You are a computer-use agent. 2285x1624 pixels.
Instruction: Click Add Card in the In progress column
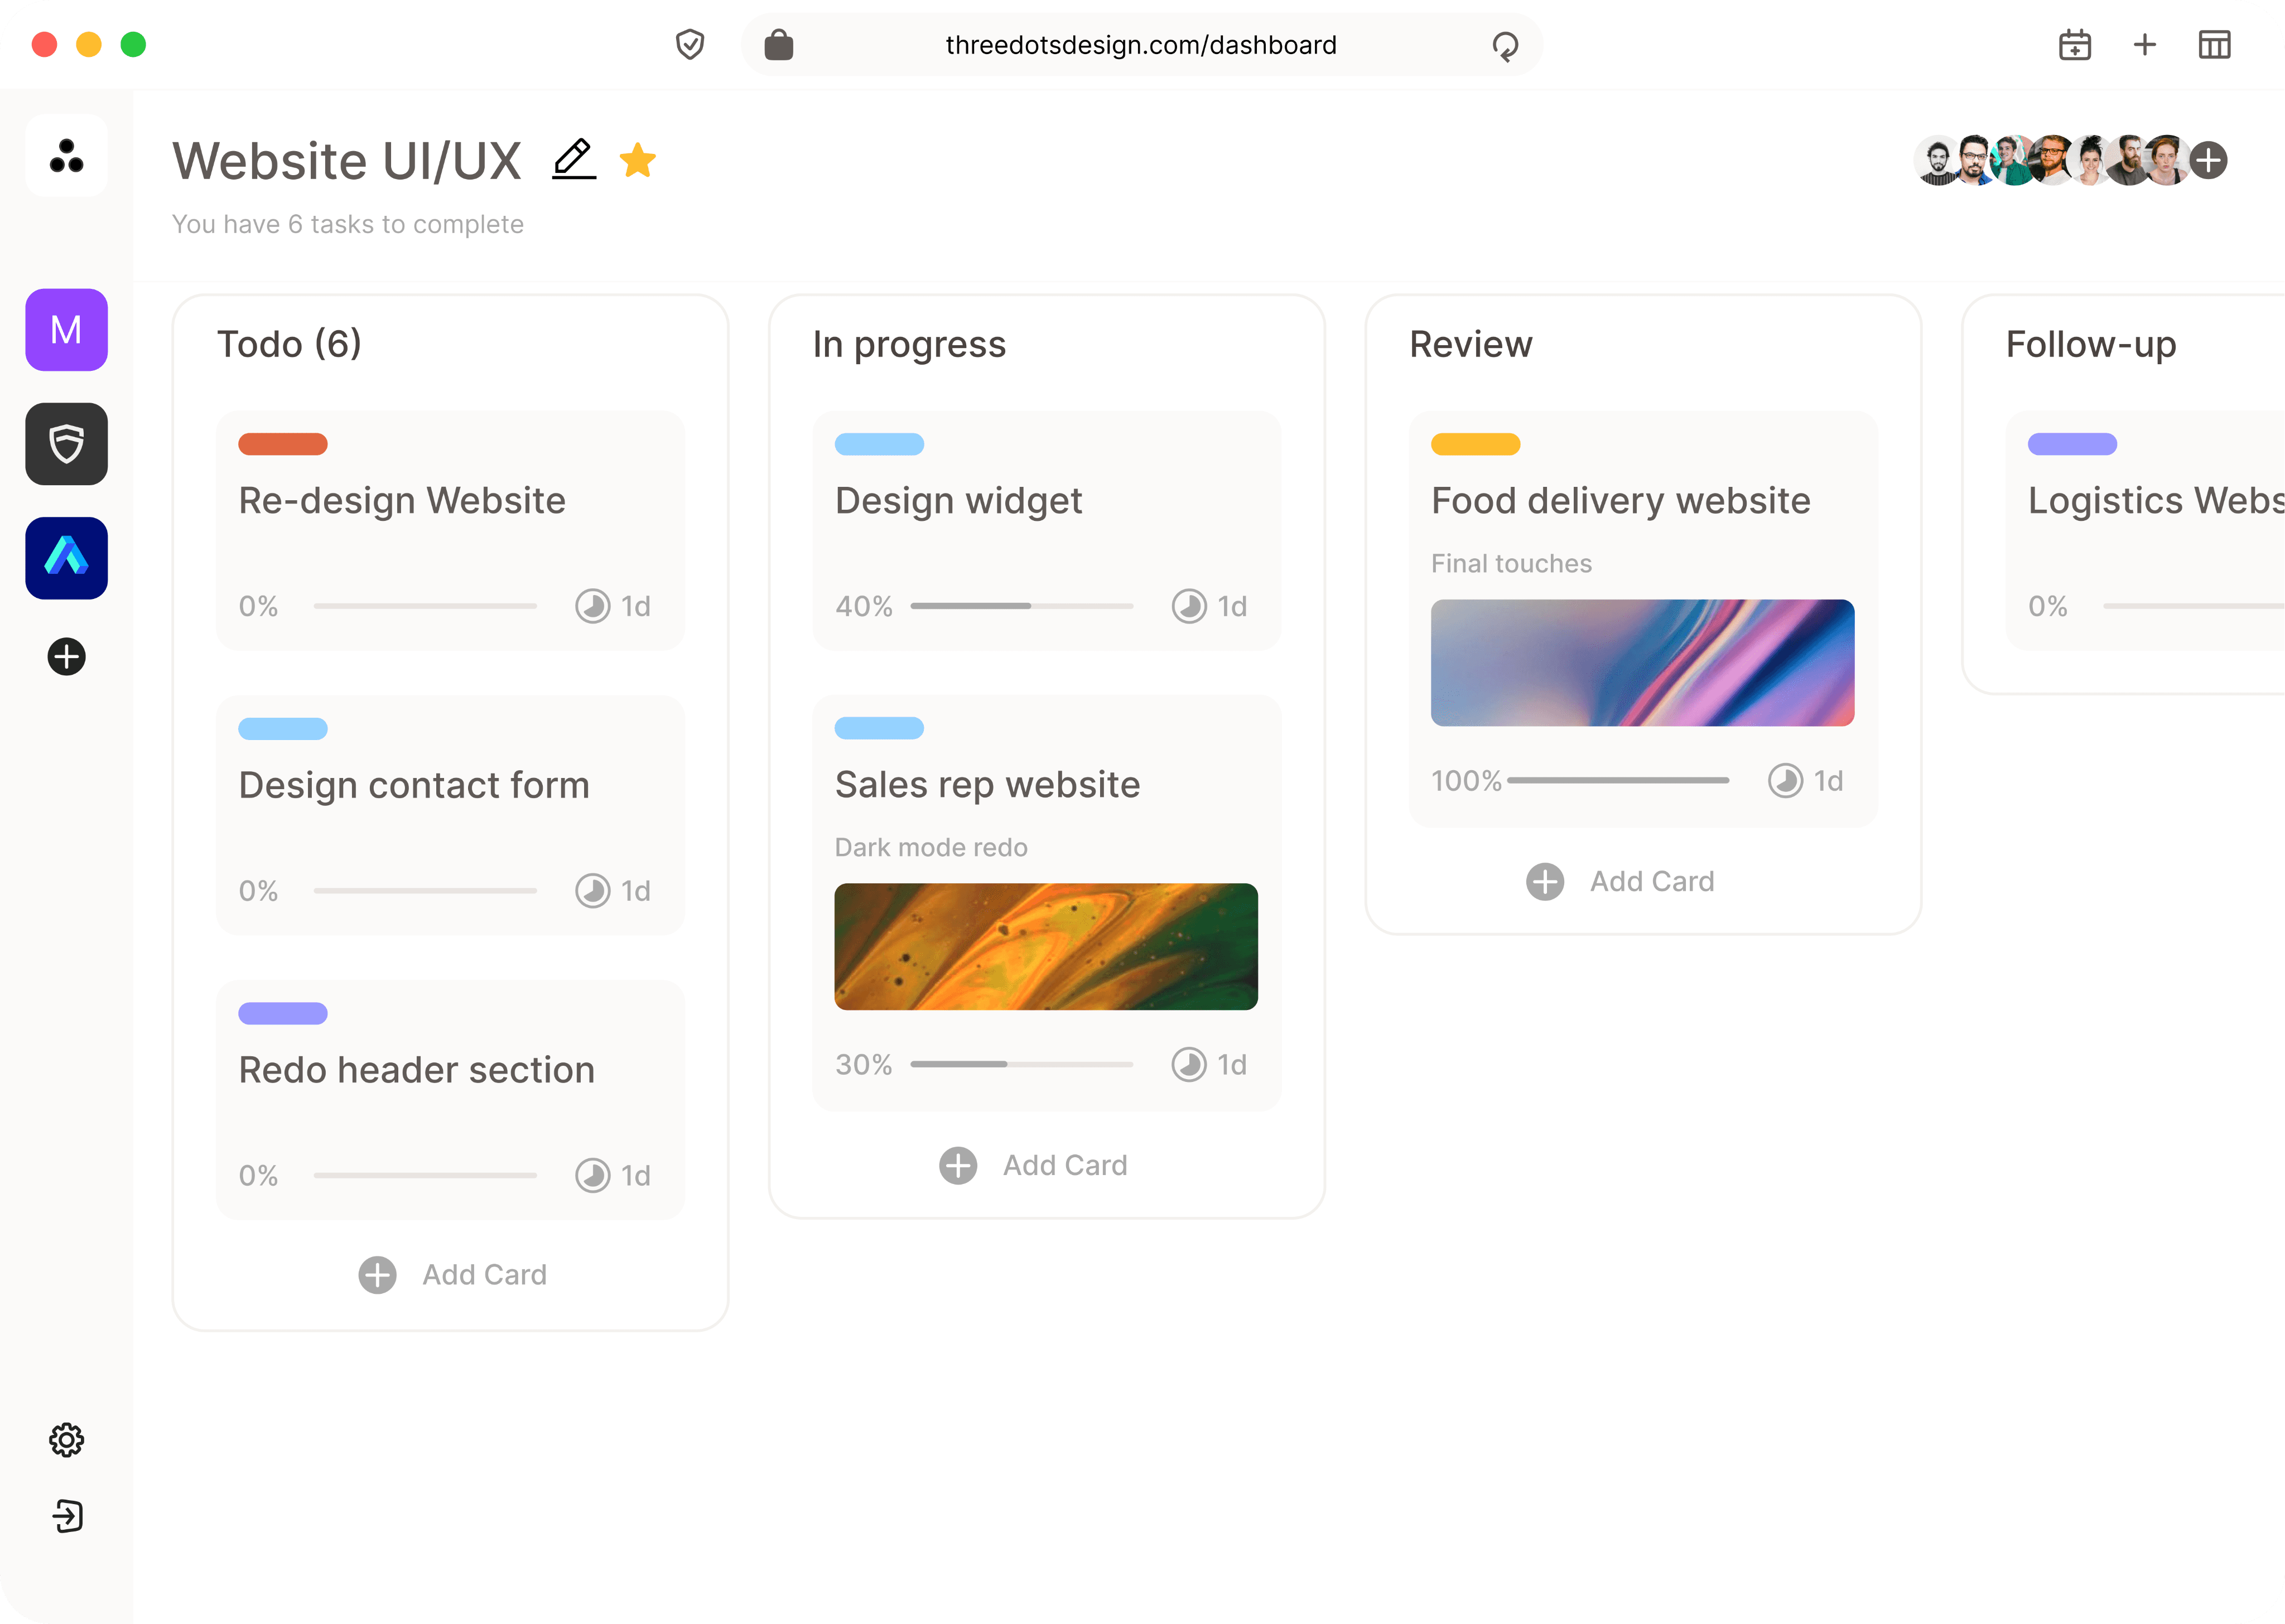click(x=1033, y=1165)
